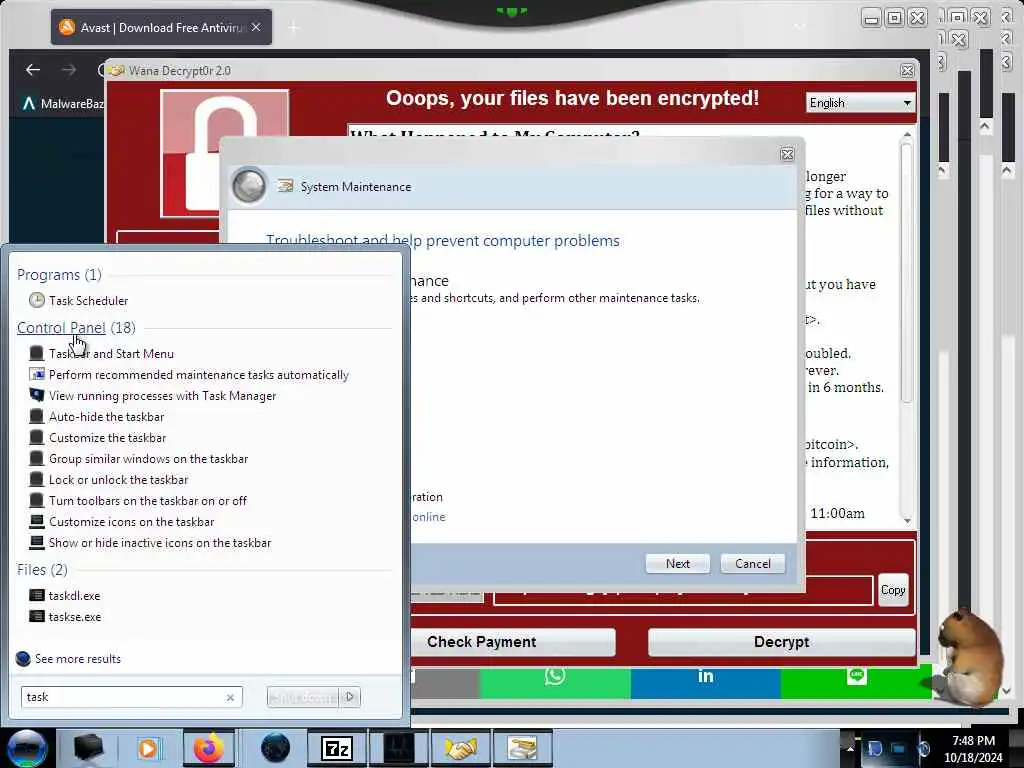Viewport: 1024px width, 768px height.
Task: Share via the LinkedIn button
Action: tap(705, 676)
